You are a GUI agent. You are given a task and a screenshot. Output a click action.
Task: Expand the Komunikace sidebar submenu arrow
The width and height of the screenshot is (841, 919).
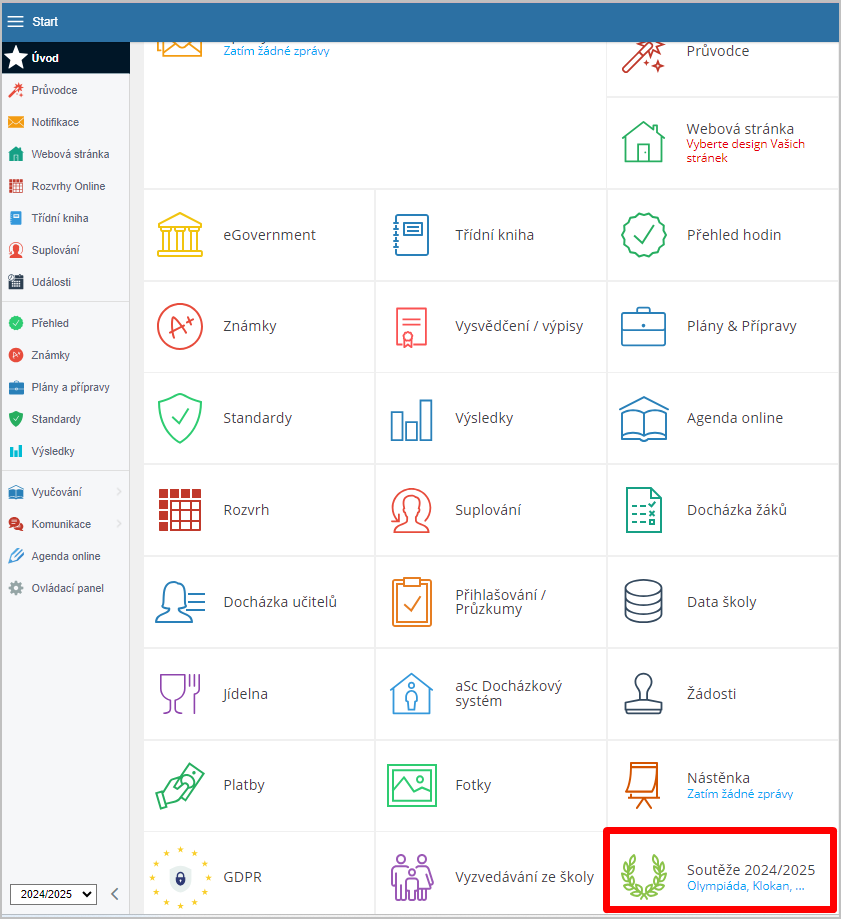pyautogui.click(x=119, y=524)
